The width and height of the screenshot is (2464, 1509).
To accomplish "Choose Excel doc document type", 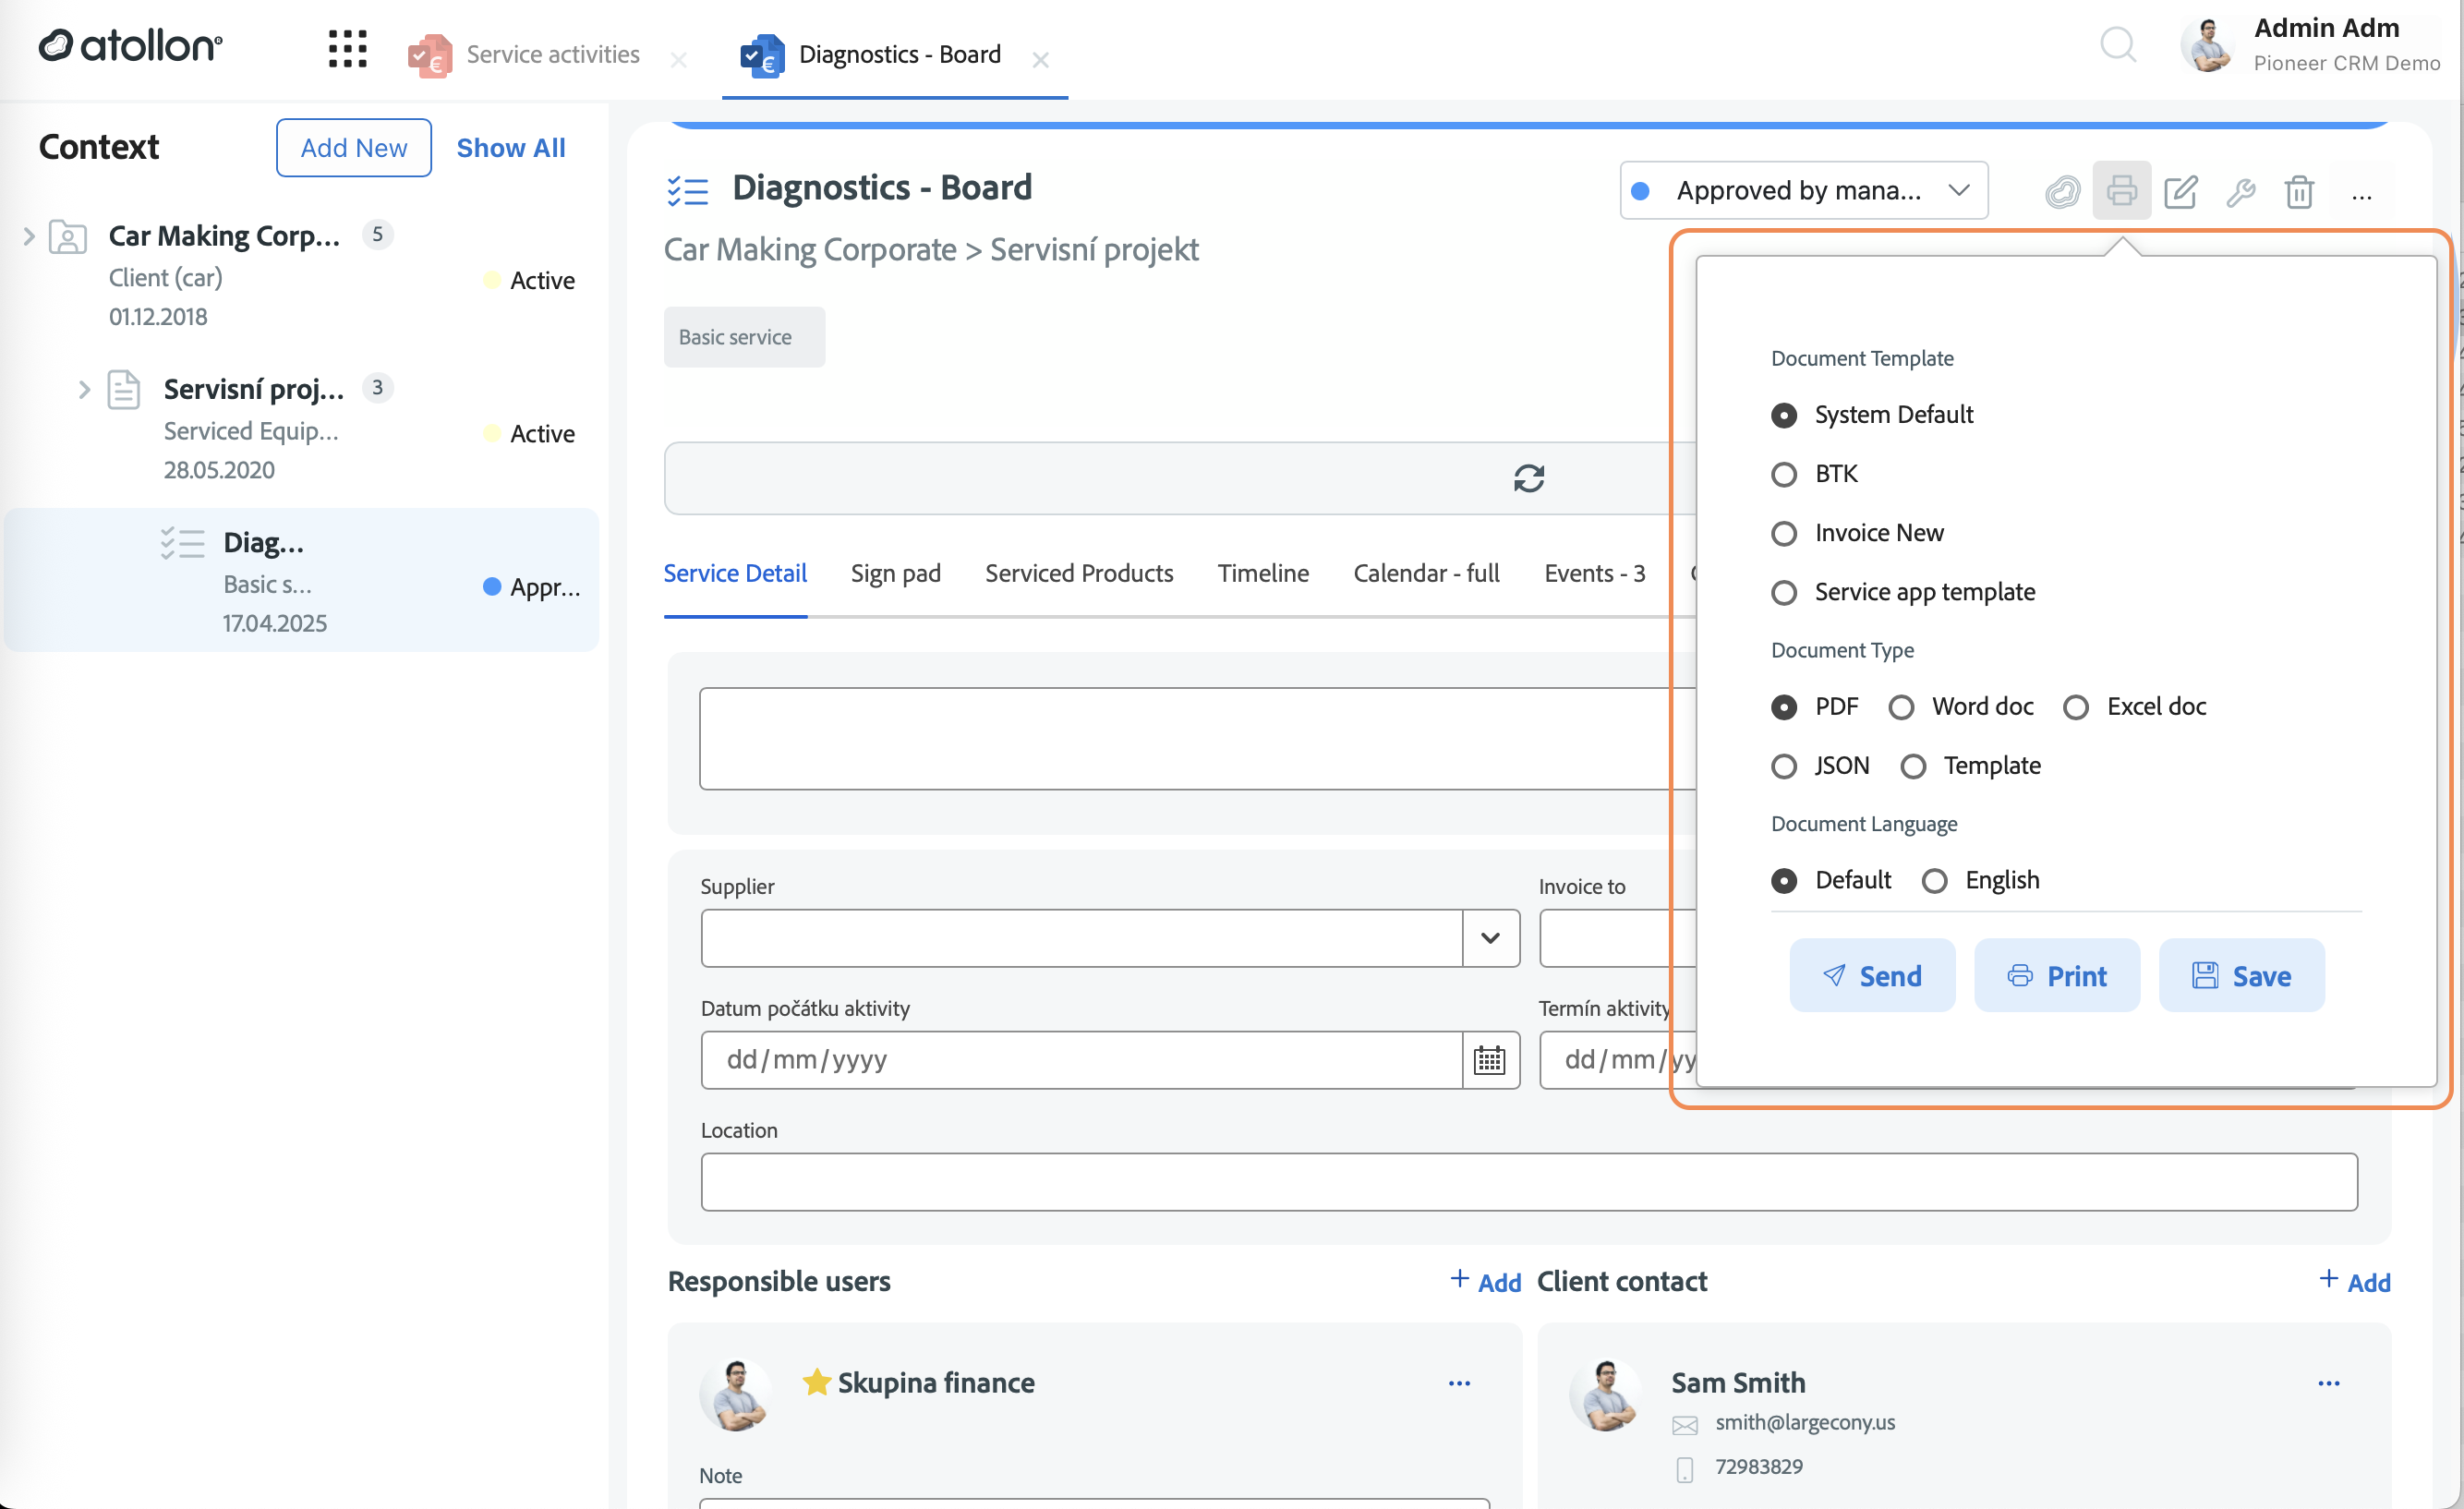I will [2076, 707].
